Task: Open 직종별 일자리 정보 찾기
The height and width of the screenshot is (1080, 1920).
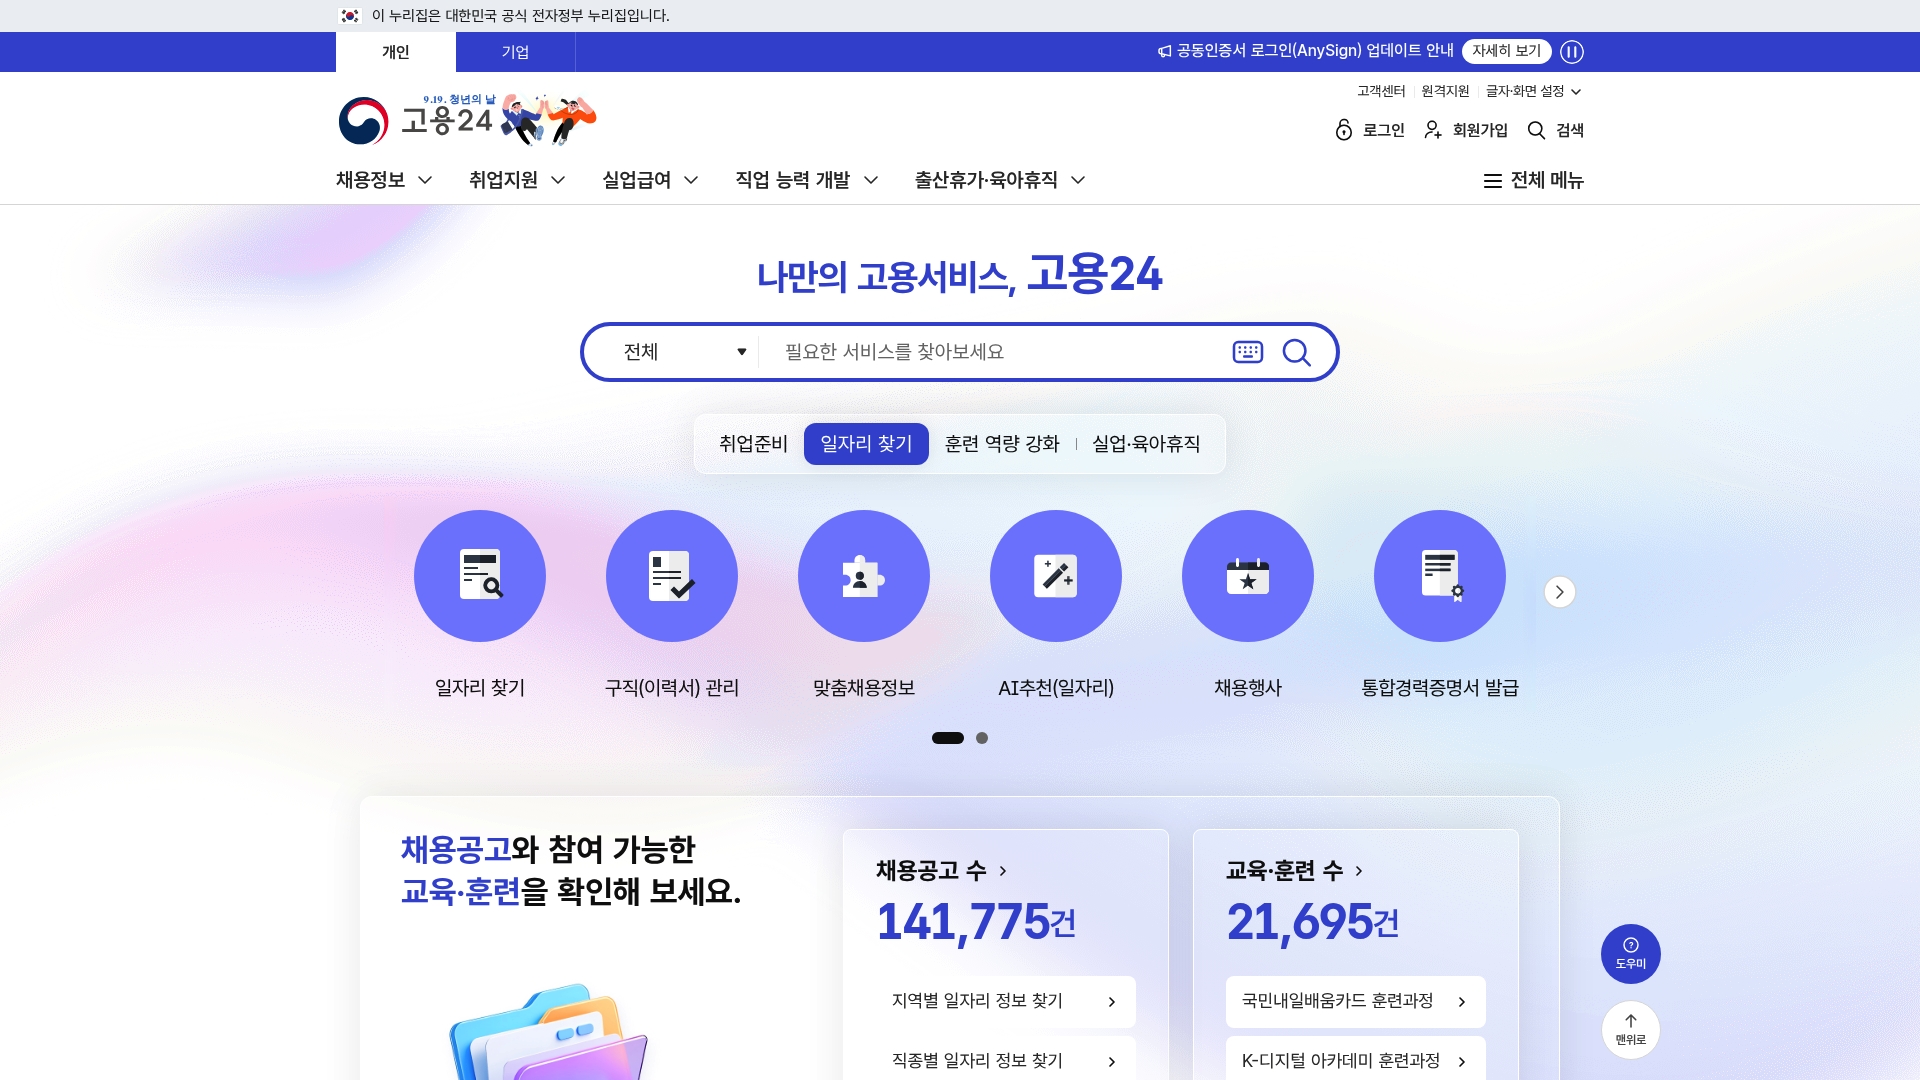Action: (1005, 1060)
